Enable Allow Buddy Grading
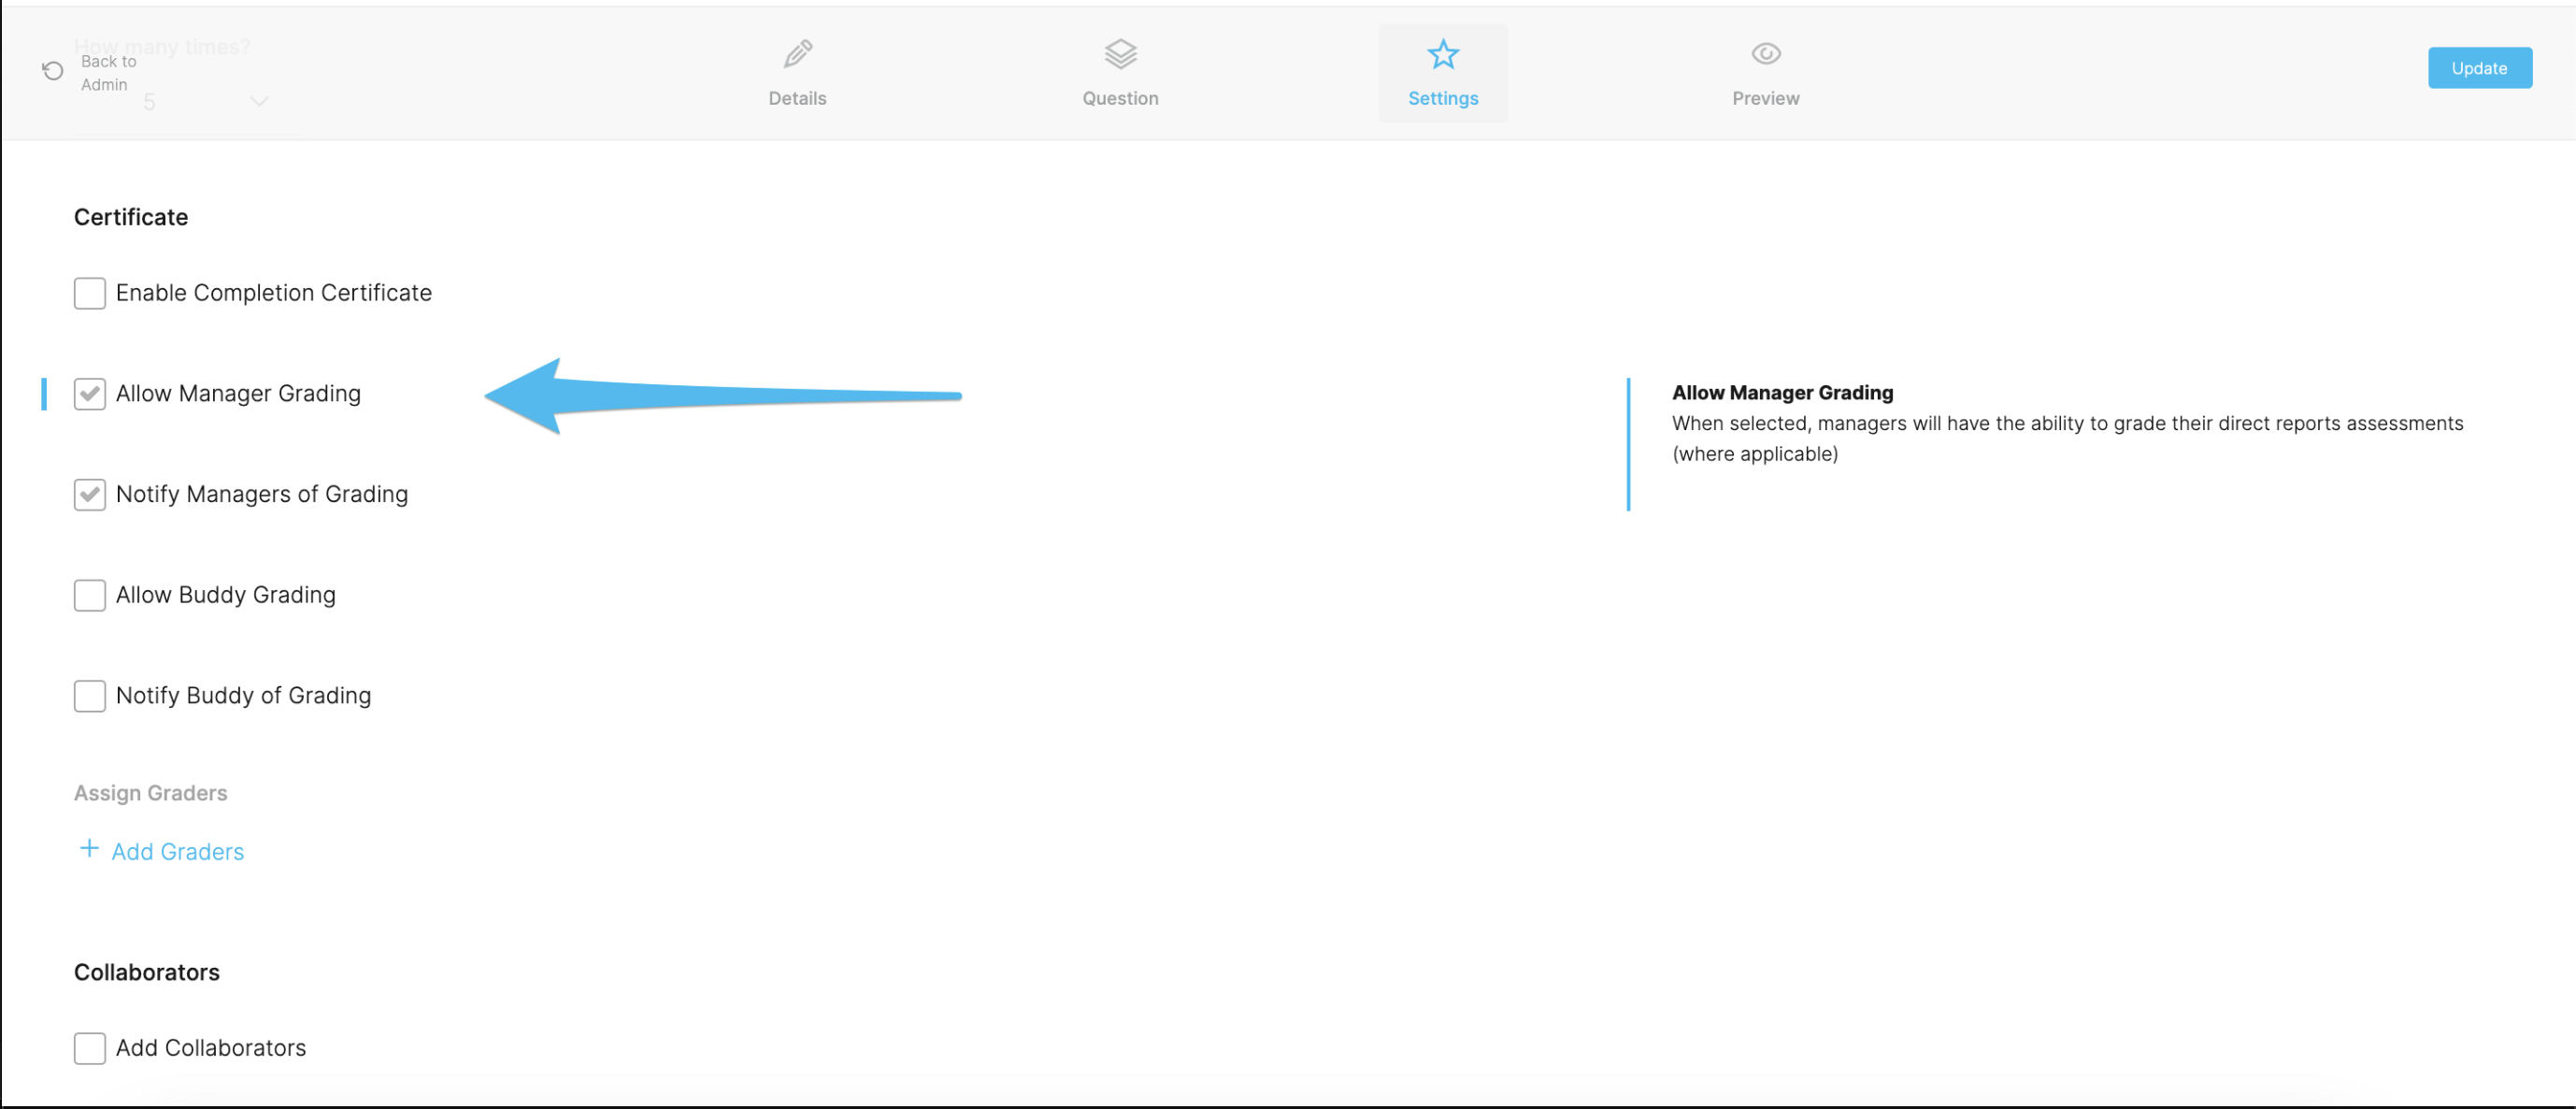The height and width of the screenshot is (1109, 2576). [89, 595]
